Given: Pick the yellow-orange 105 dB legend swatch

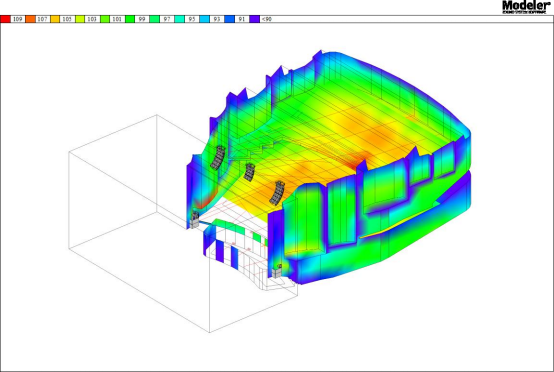Looking at the screenshot, I should (x=55, y=19).
